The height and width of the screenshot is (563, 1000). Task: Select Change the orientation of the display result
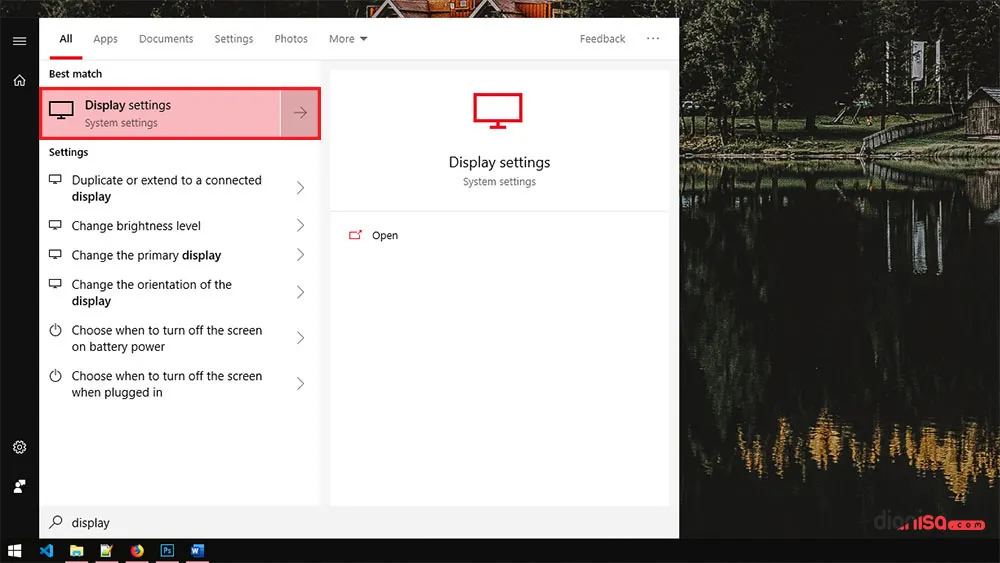point(179,292)
